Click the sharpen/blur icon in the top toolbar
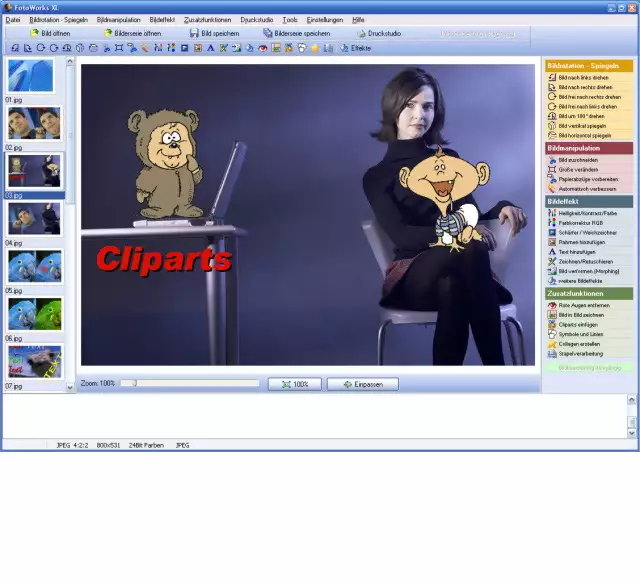Image resolution: width=640 pixels, height=584 pixels. [x=184, y=48]
